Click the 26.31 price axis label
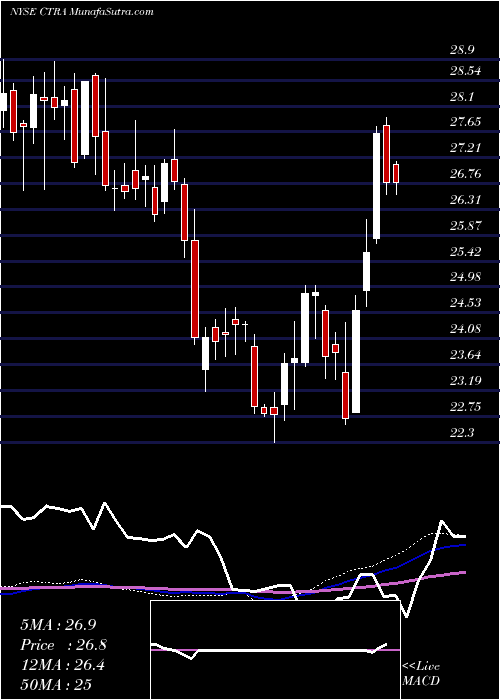Screen dimensions: 500x700 pyautogui.click(x=466, y=200)
